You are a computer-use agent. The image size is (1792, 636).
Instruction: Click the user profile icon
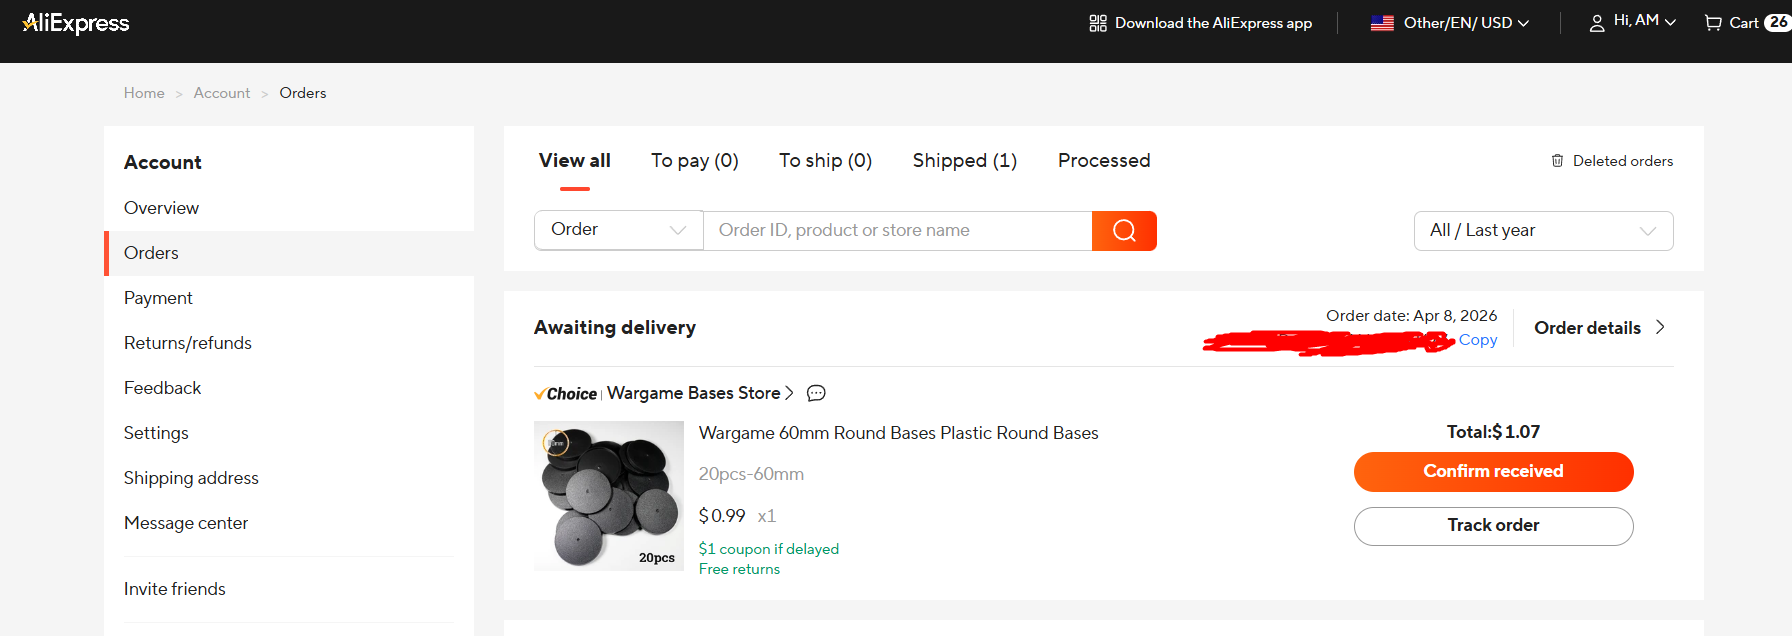[1597, 23]
